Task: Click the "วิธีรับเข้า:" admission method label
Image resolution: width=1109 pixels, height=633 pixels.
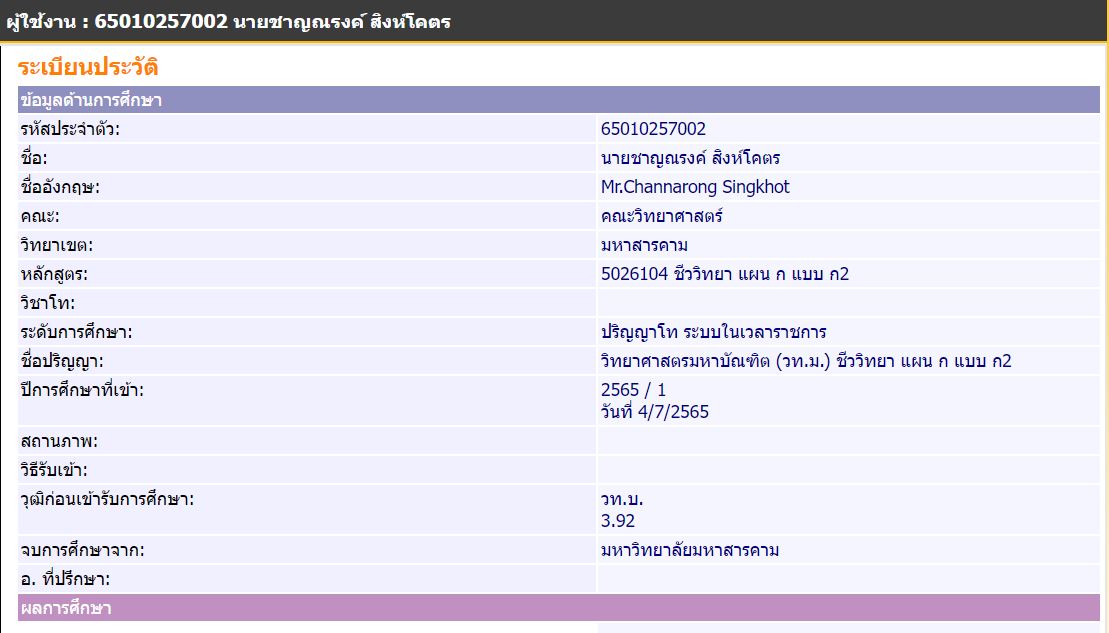Action: (x=54, y=470)
